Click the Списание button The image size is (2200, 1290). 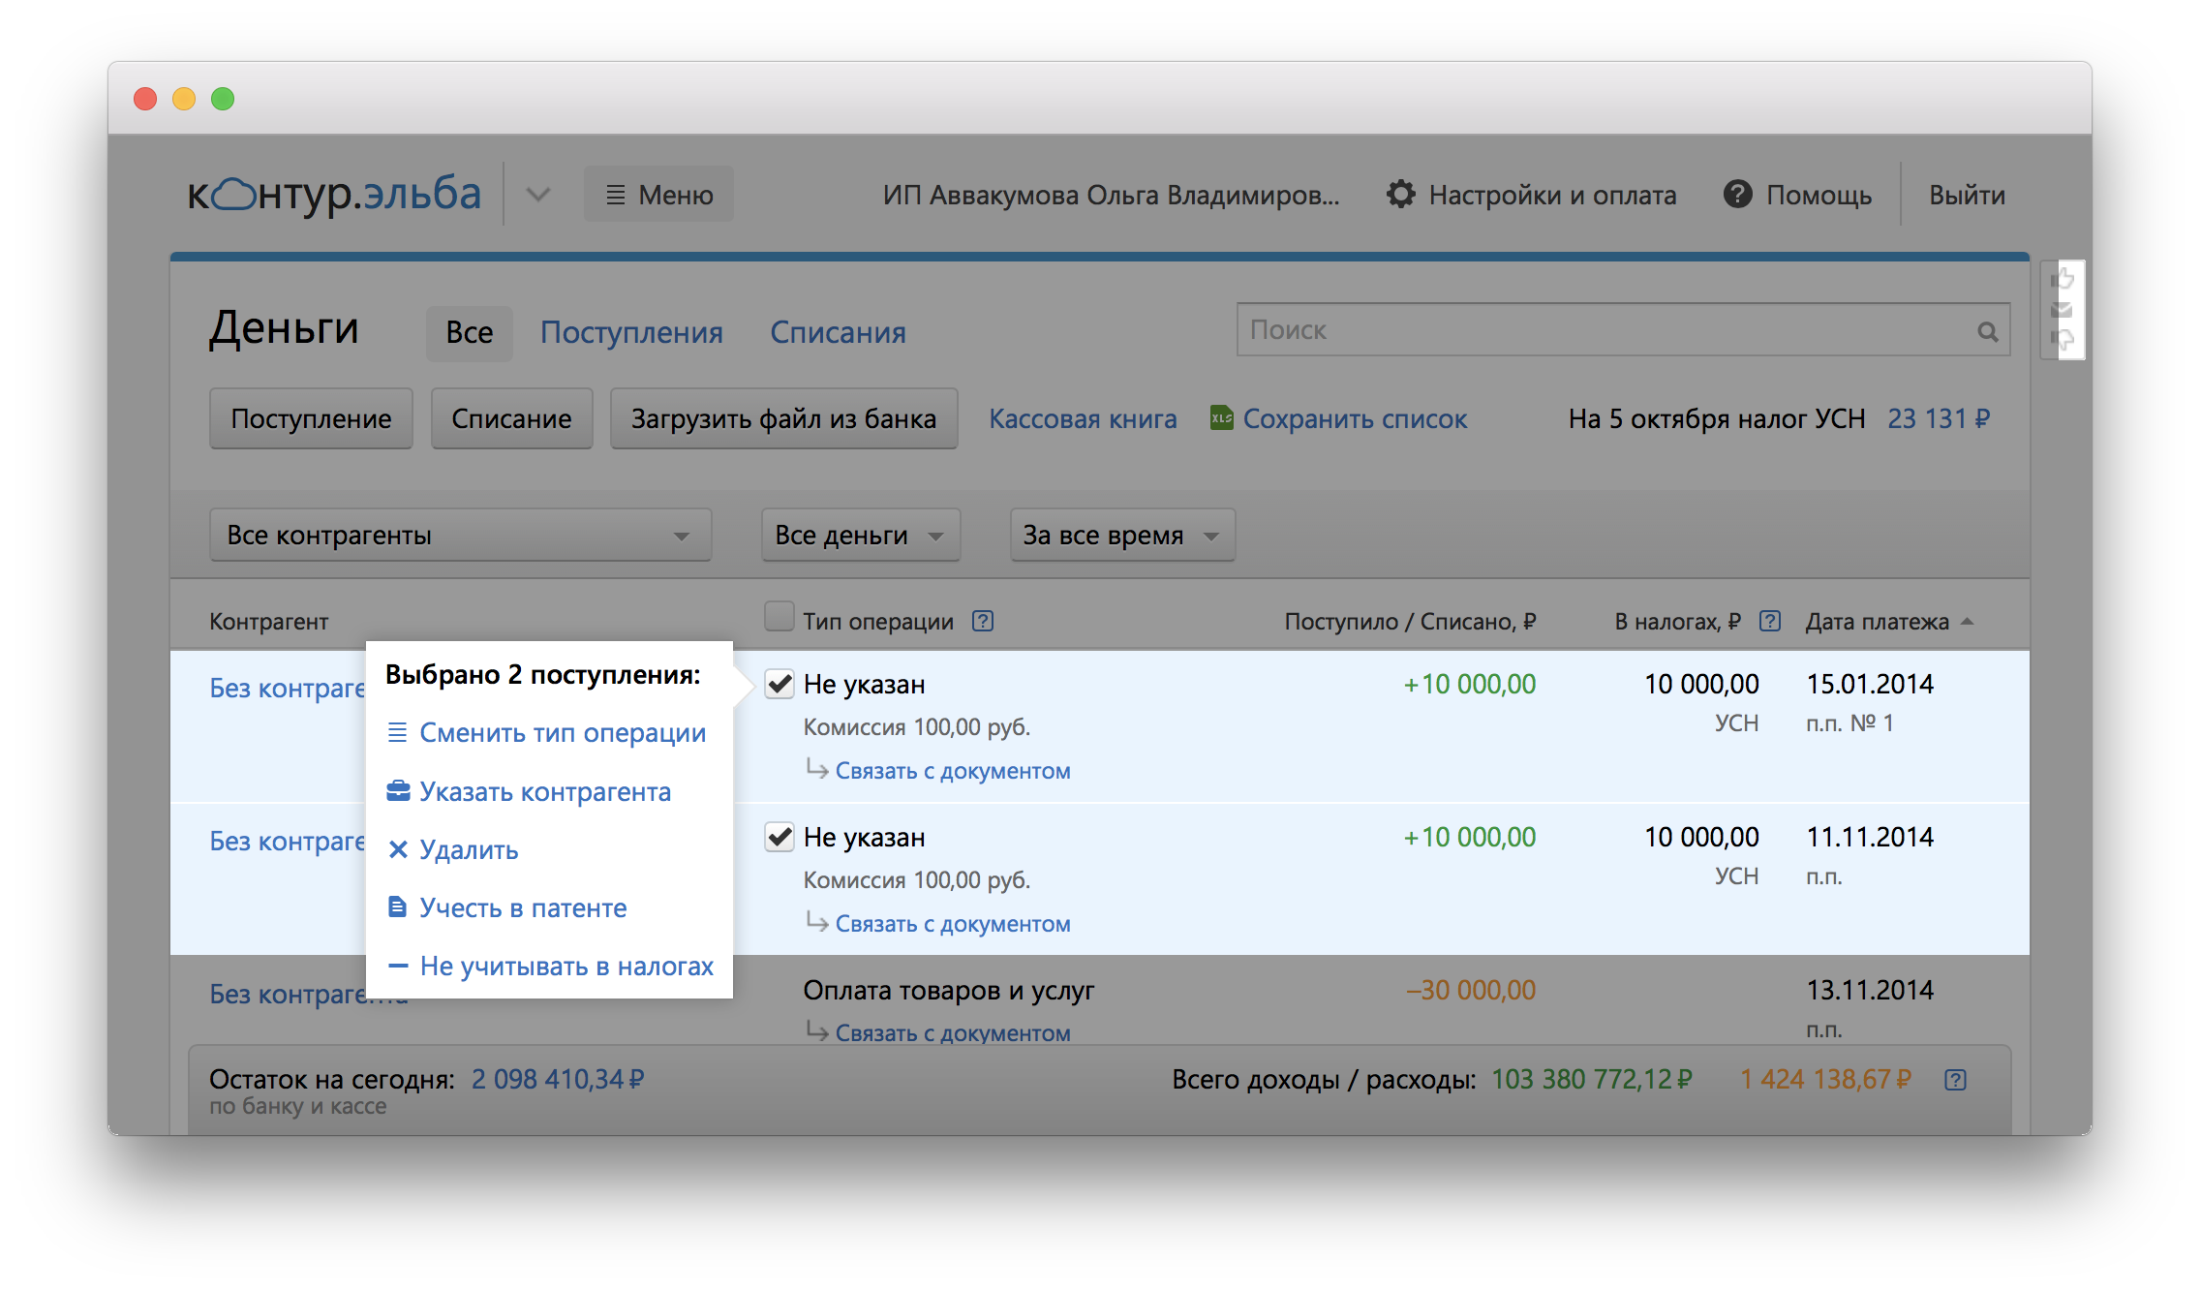(511, 418)
